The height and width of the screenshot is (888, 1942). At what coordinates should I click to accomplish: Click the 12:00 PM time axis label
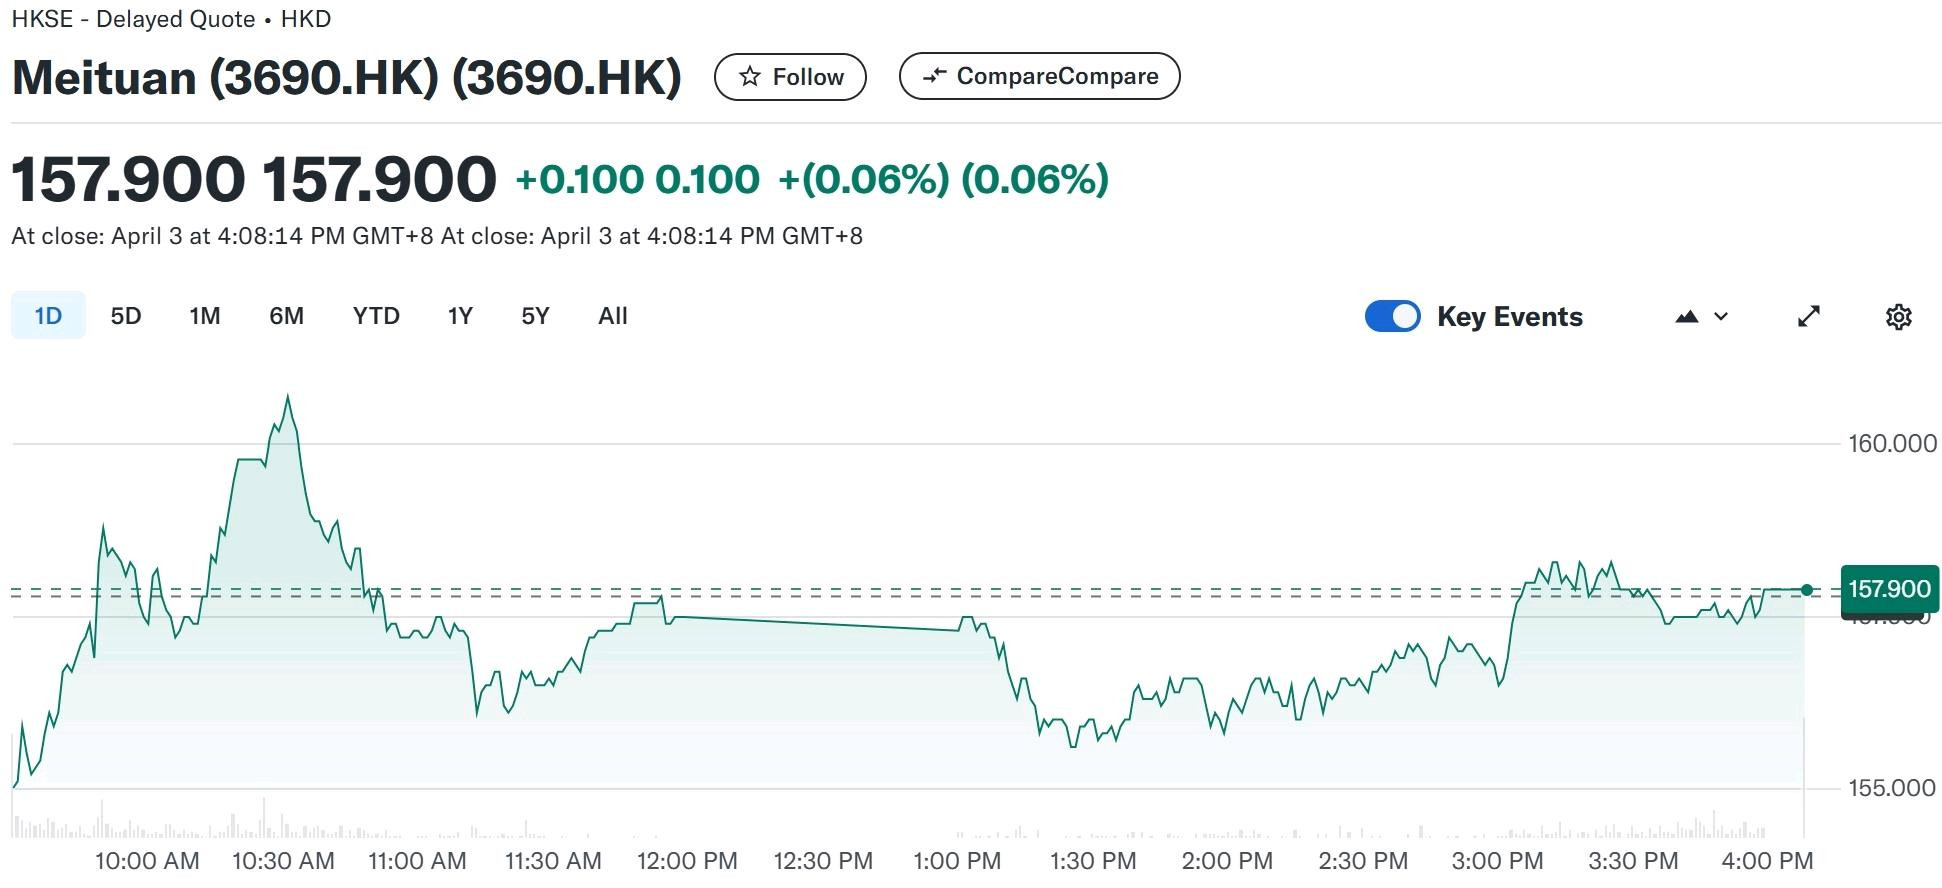point(687,861)
